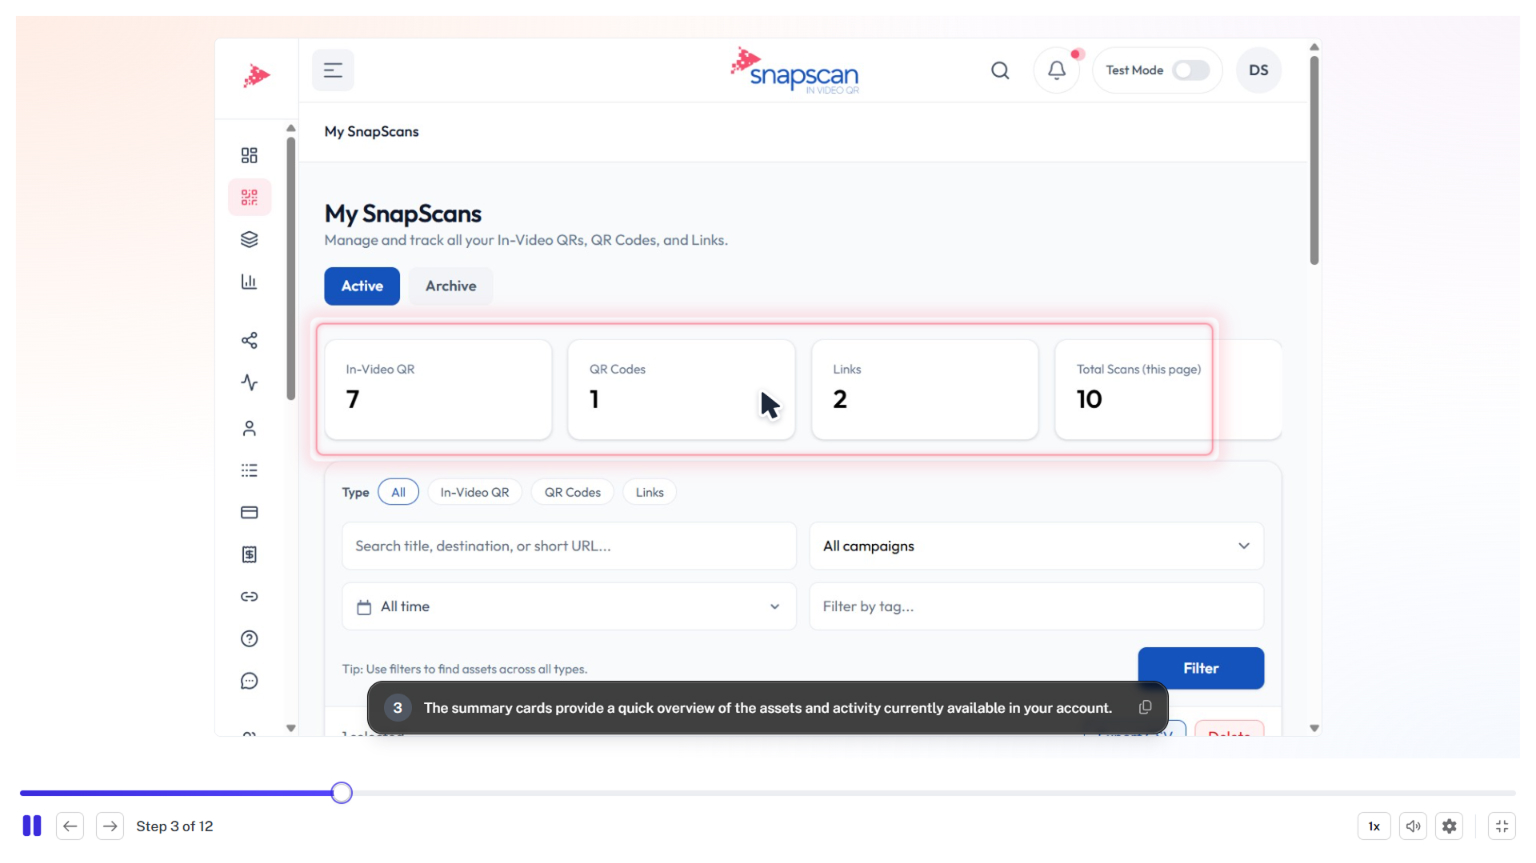1536x863 pixels.
Task: Exit fullscreen in the player
Action: (1502, 826)
